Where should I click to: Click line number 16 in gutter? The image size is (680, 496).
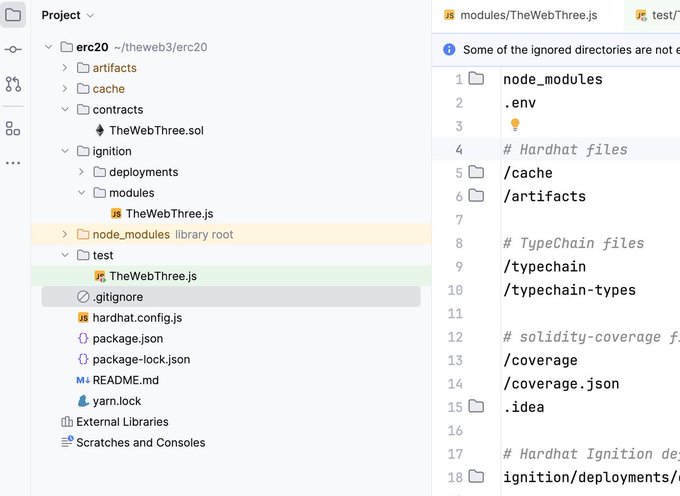455,431
